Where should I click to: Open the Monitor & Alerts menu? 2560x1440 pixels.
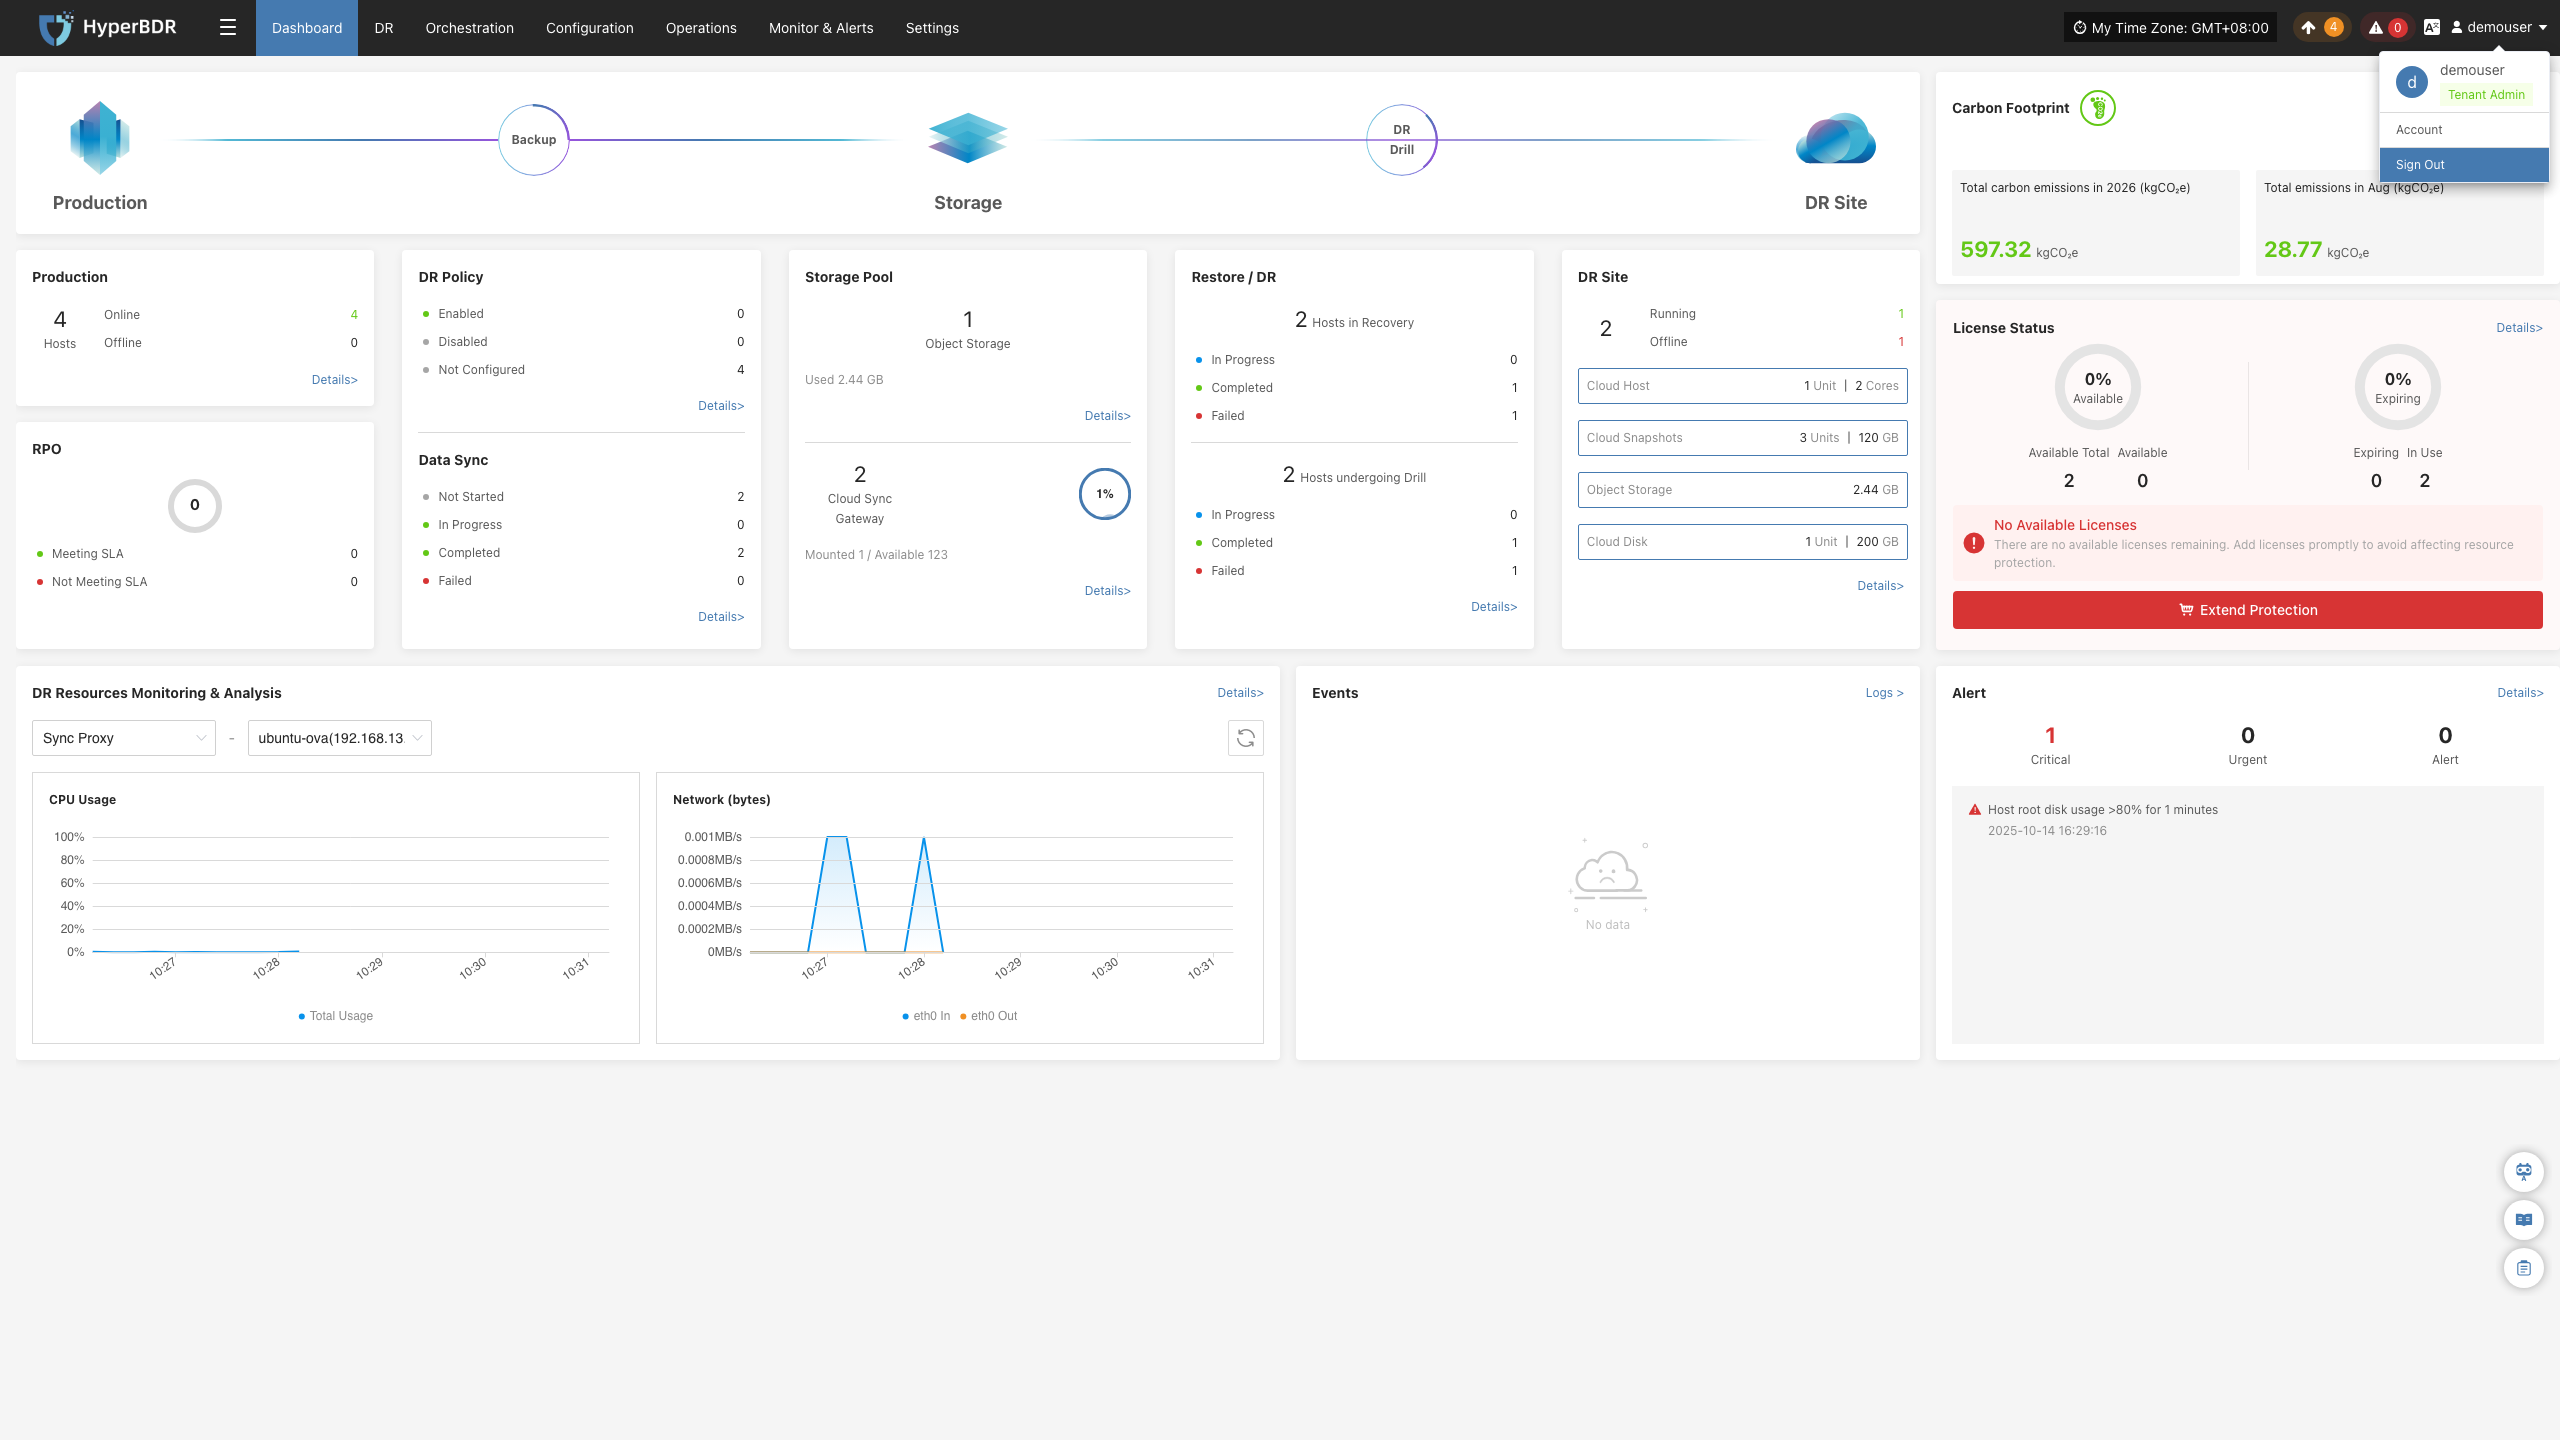point(821,28)
